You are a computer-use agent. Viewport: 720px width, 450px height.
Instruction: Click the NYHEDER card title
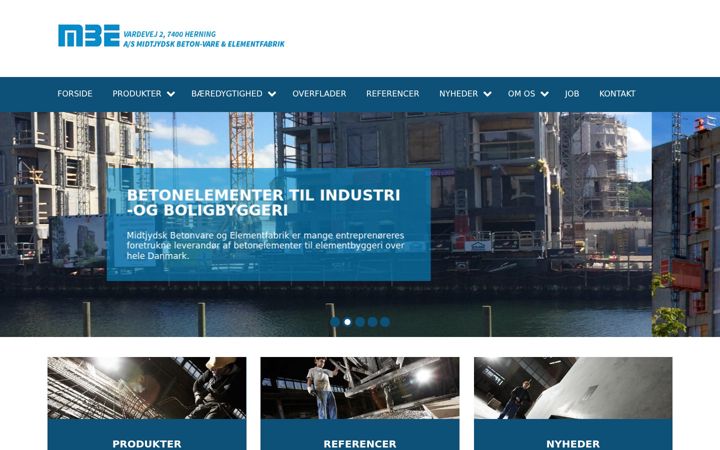click(573, 444)
